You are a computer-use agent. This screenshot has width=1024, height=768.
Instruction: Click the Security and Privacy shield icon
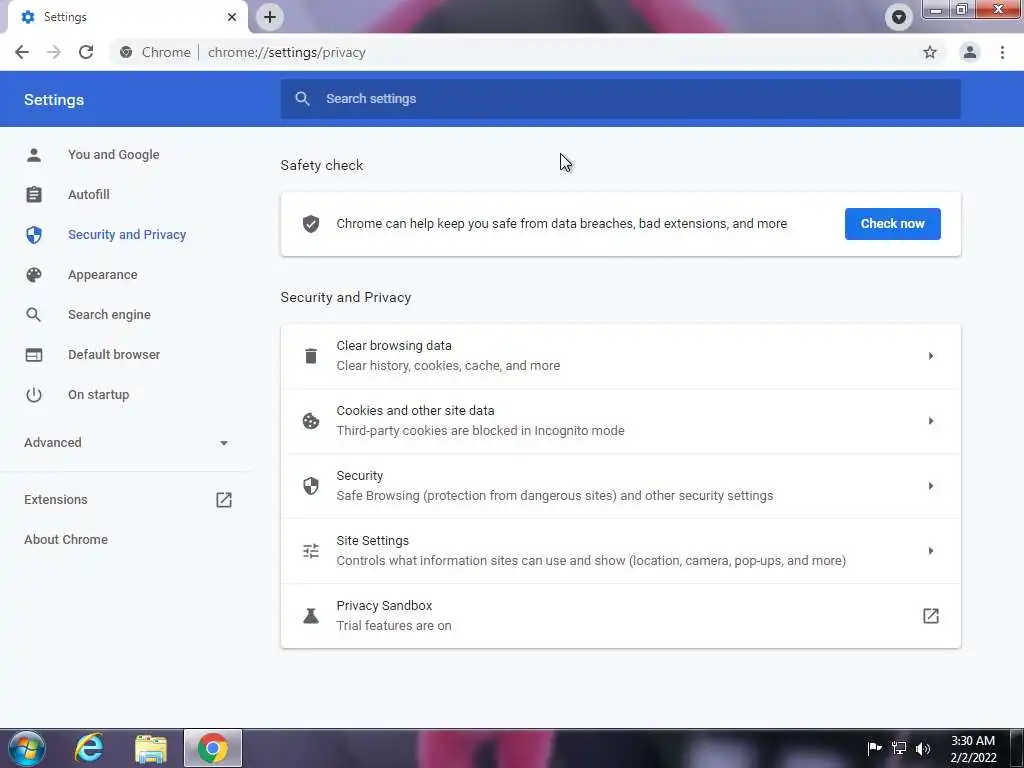(34, 234)
